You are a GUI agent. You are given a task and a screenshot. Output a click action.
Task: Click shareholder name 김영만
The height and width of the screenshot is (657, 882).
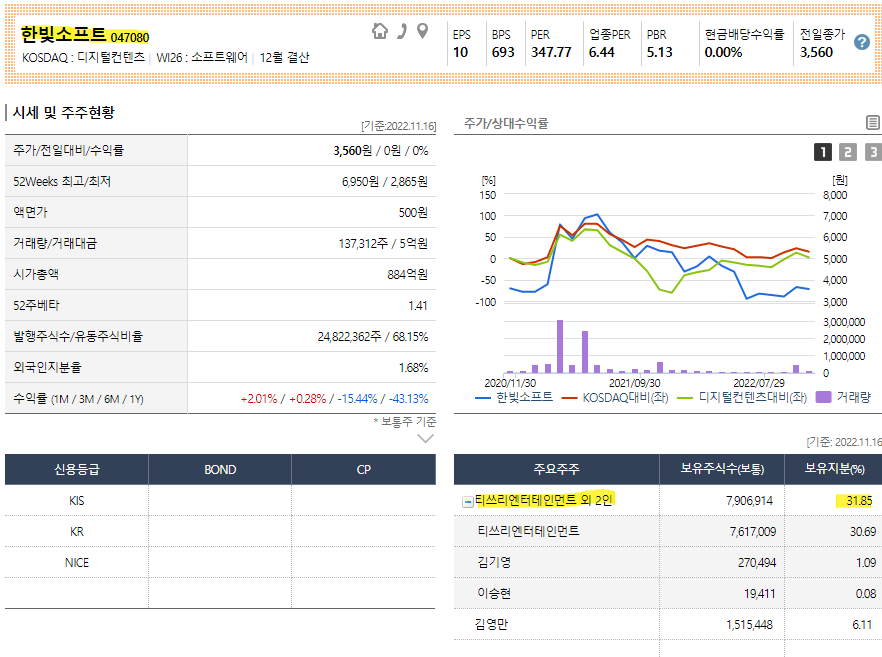pos(491,624)
